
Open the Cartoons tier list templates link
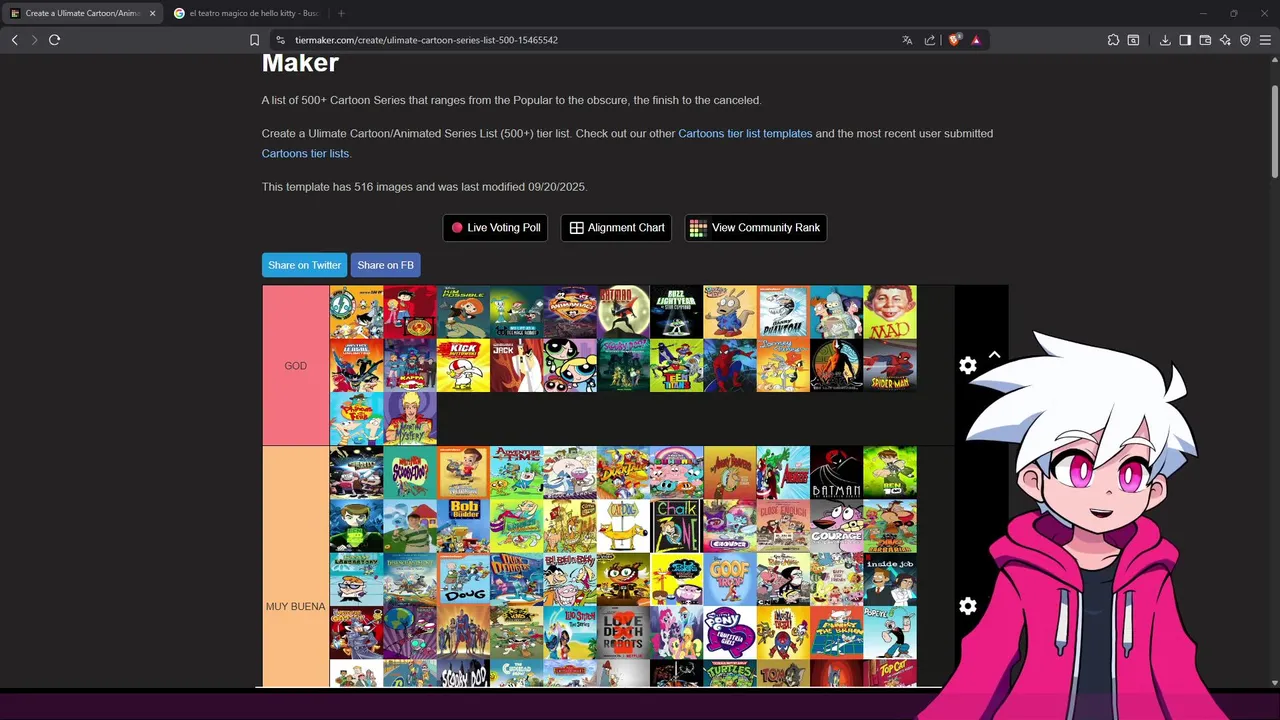pyautogui.click(x=745, y=133)
